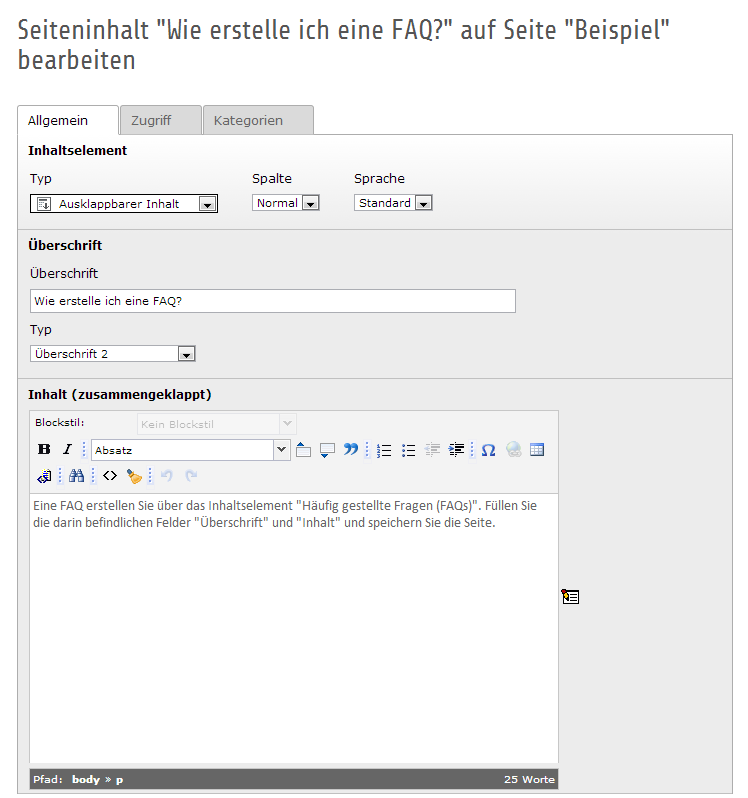The image size is (748, 798).
Task: Click into the Überschrift text field
Action: click(x=272, y=301)
